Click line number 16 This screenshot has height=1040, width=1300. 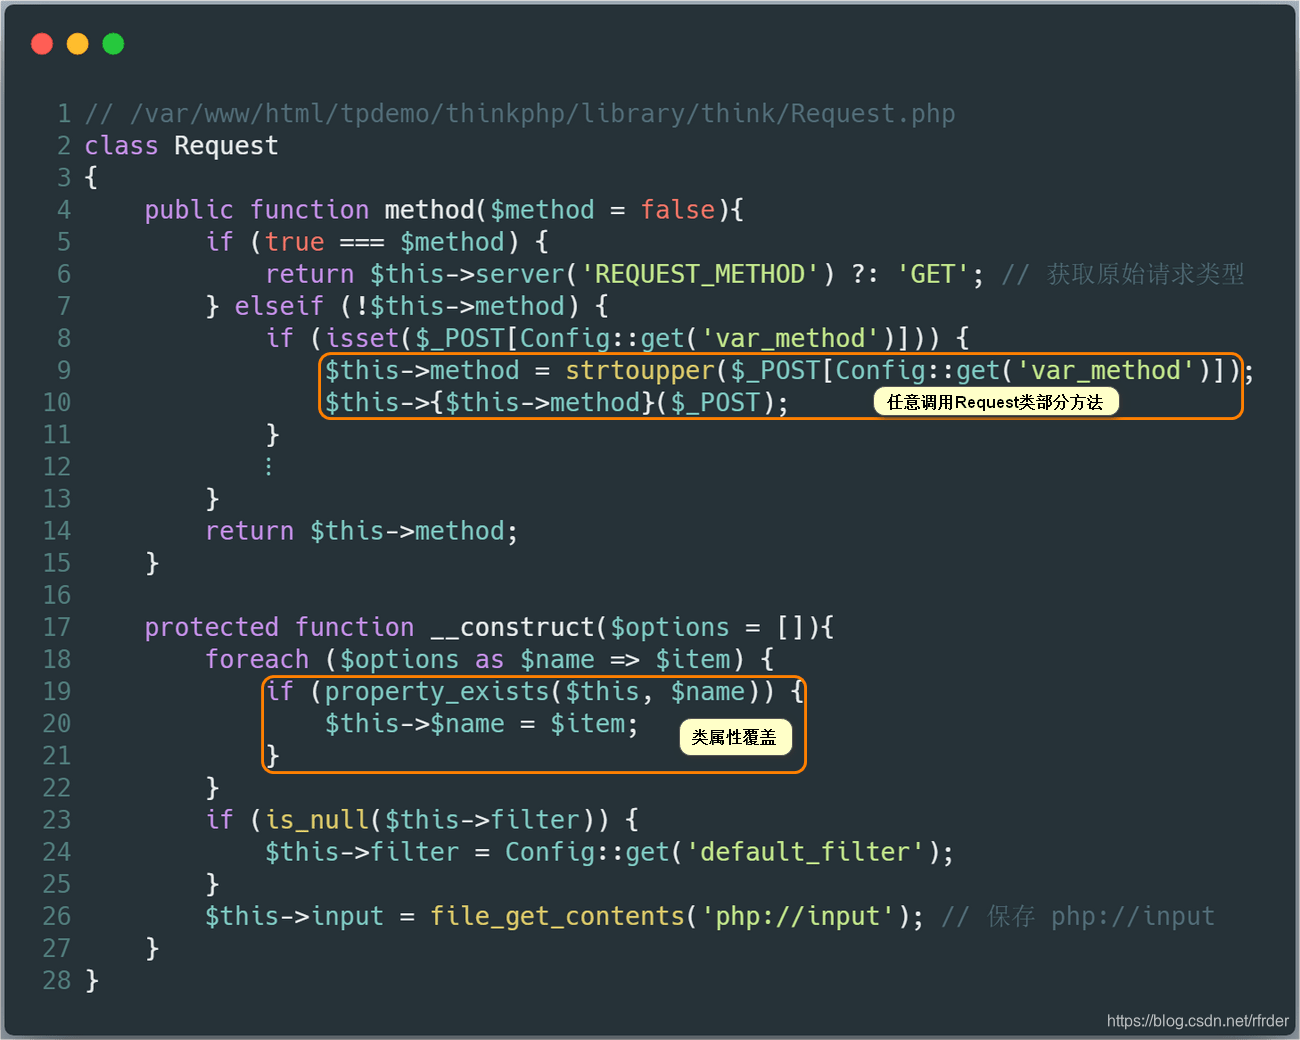pos(57,596)
